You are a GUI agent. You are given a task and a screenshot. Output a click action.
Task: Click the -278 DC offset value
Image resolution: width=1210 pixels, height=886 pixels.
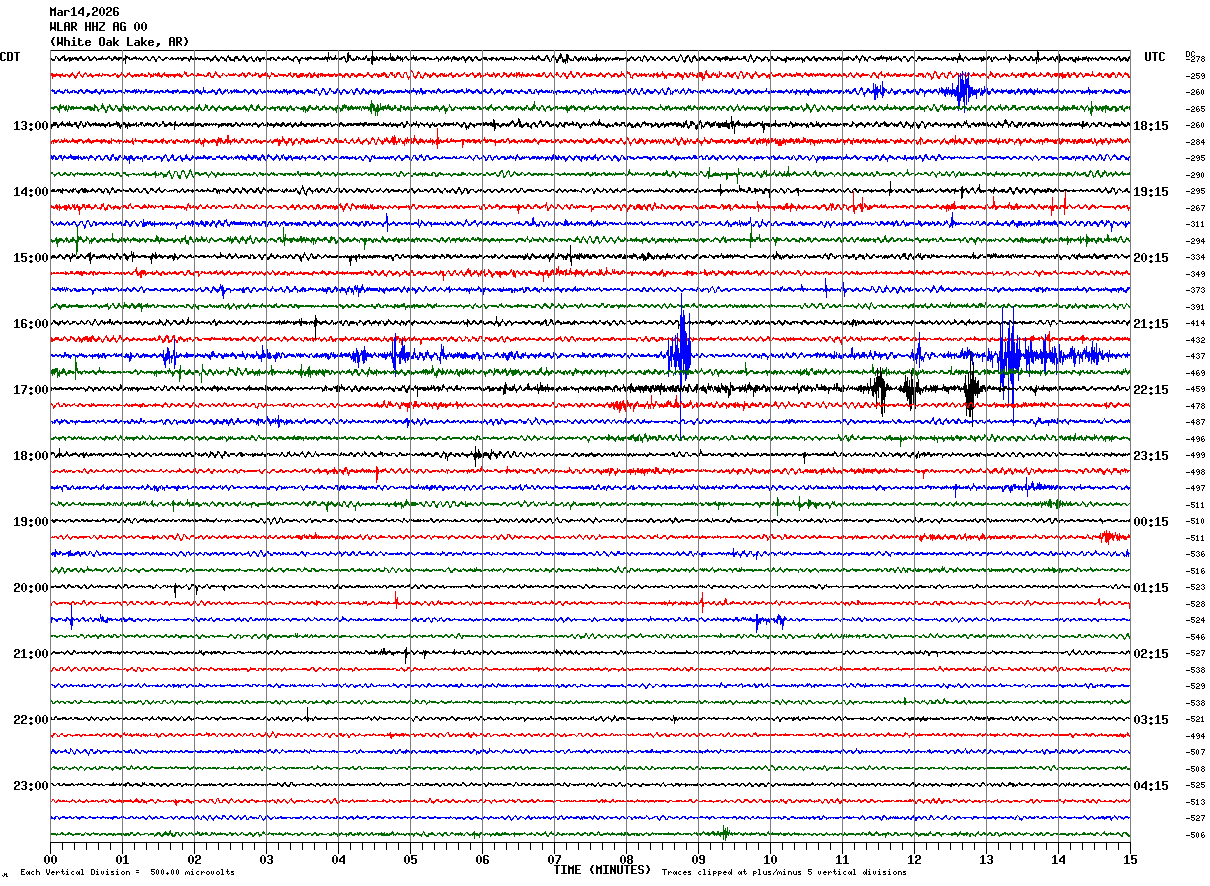coord(1195,59)
